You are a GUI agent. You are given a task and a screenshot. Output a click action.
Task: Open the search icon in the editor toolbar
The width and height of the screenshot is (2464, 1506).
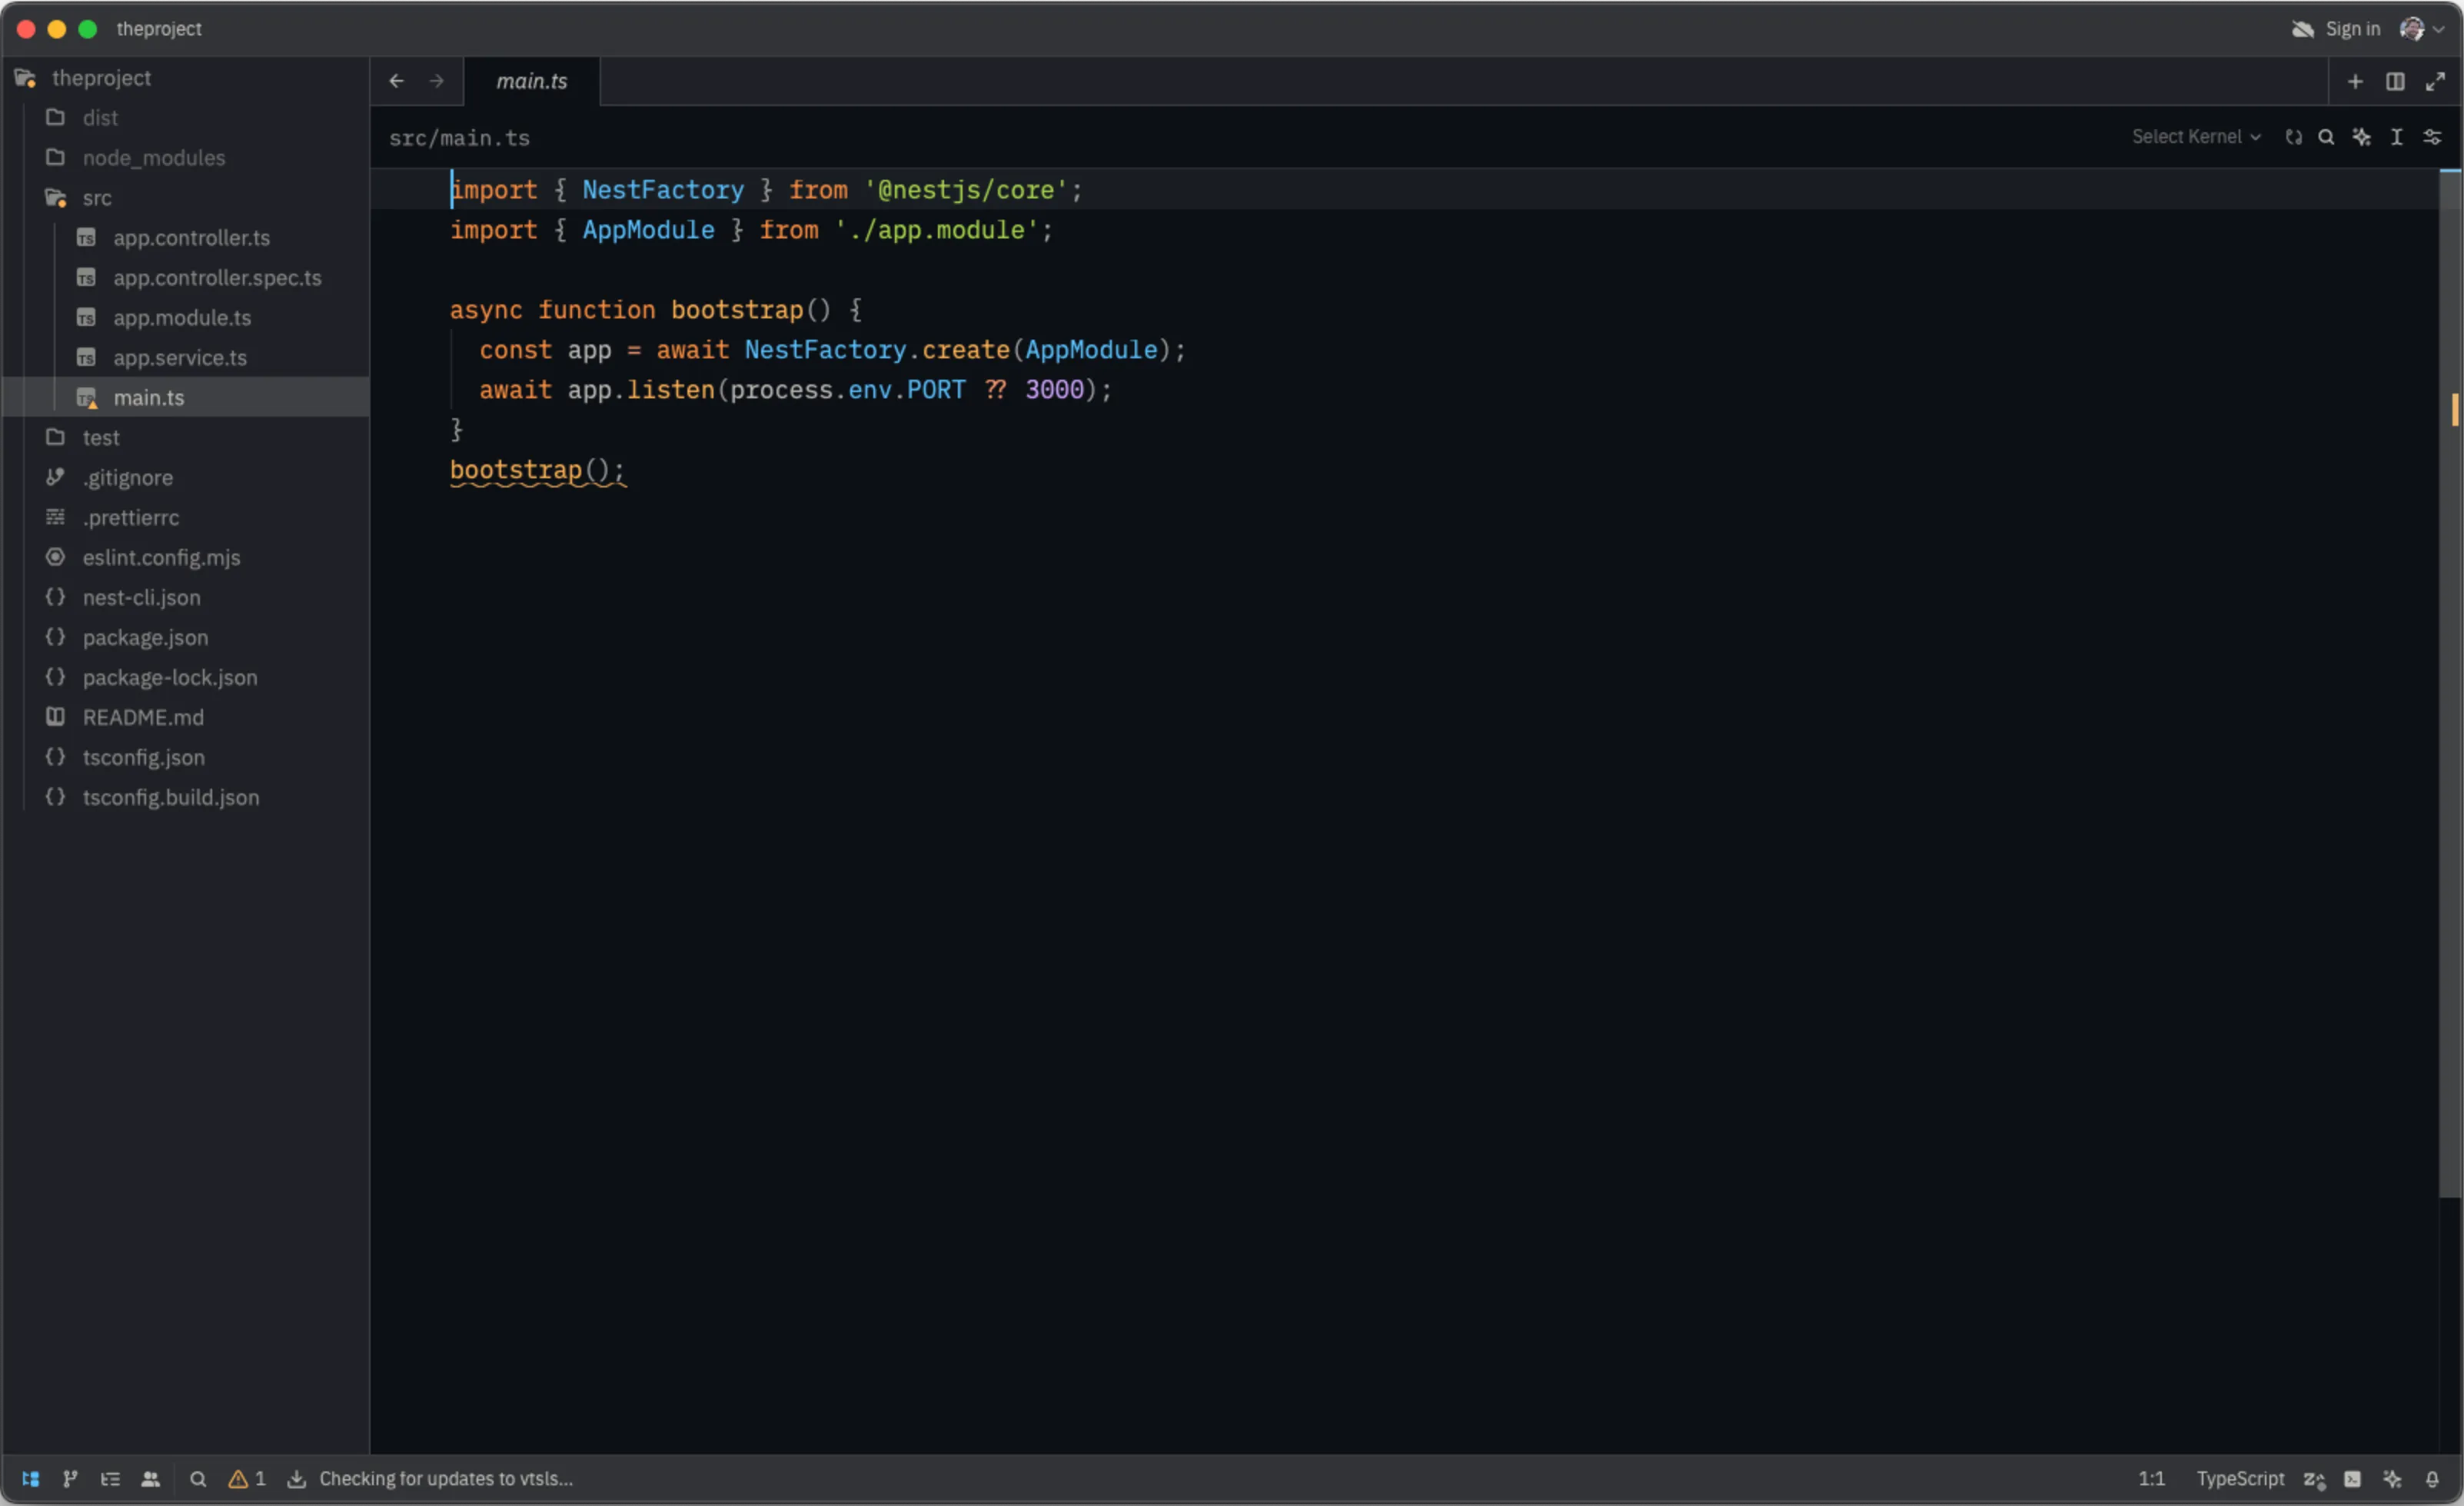pos(2327,137)
